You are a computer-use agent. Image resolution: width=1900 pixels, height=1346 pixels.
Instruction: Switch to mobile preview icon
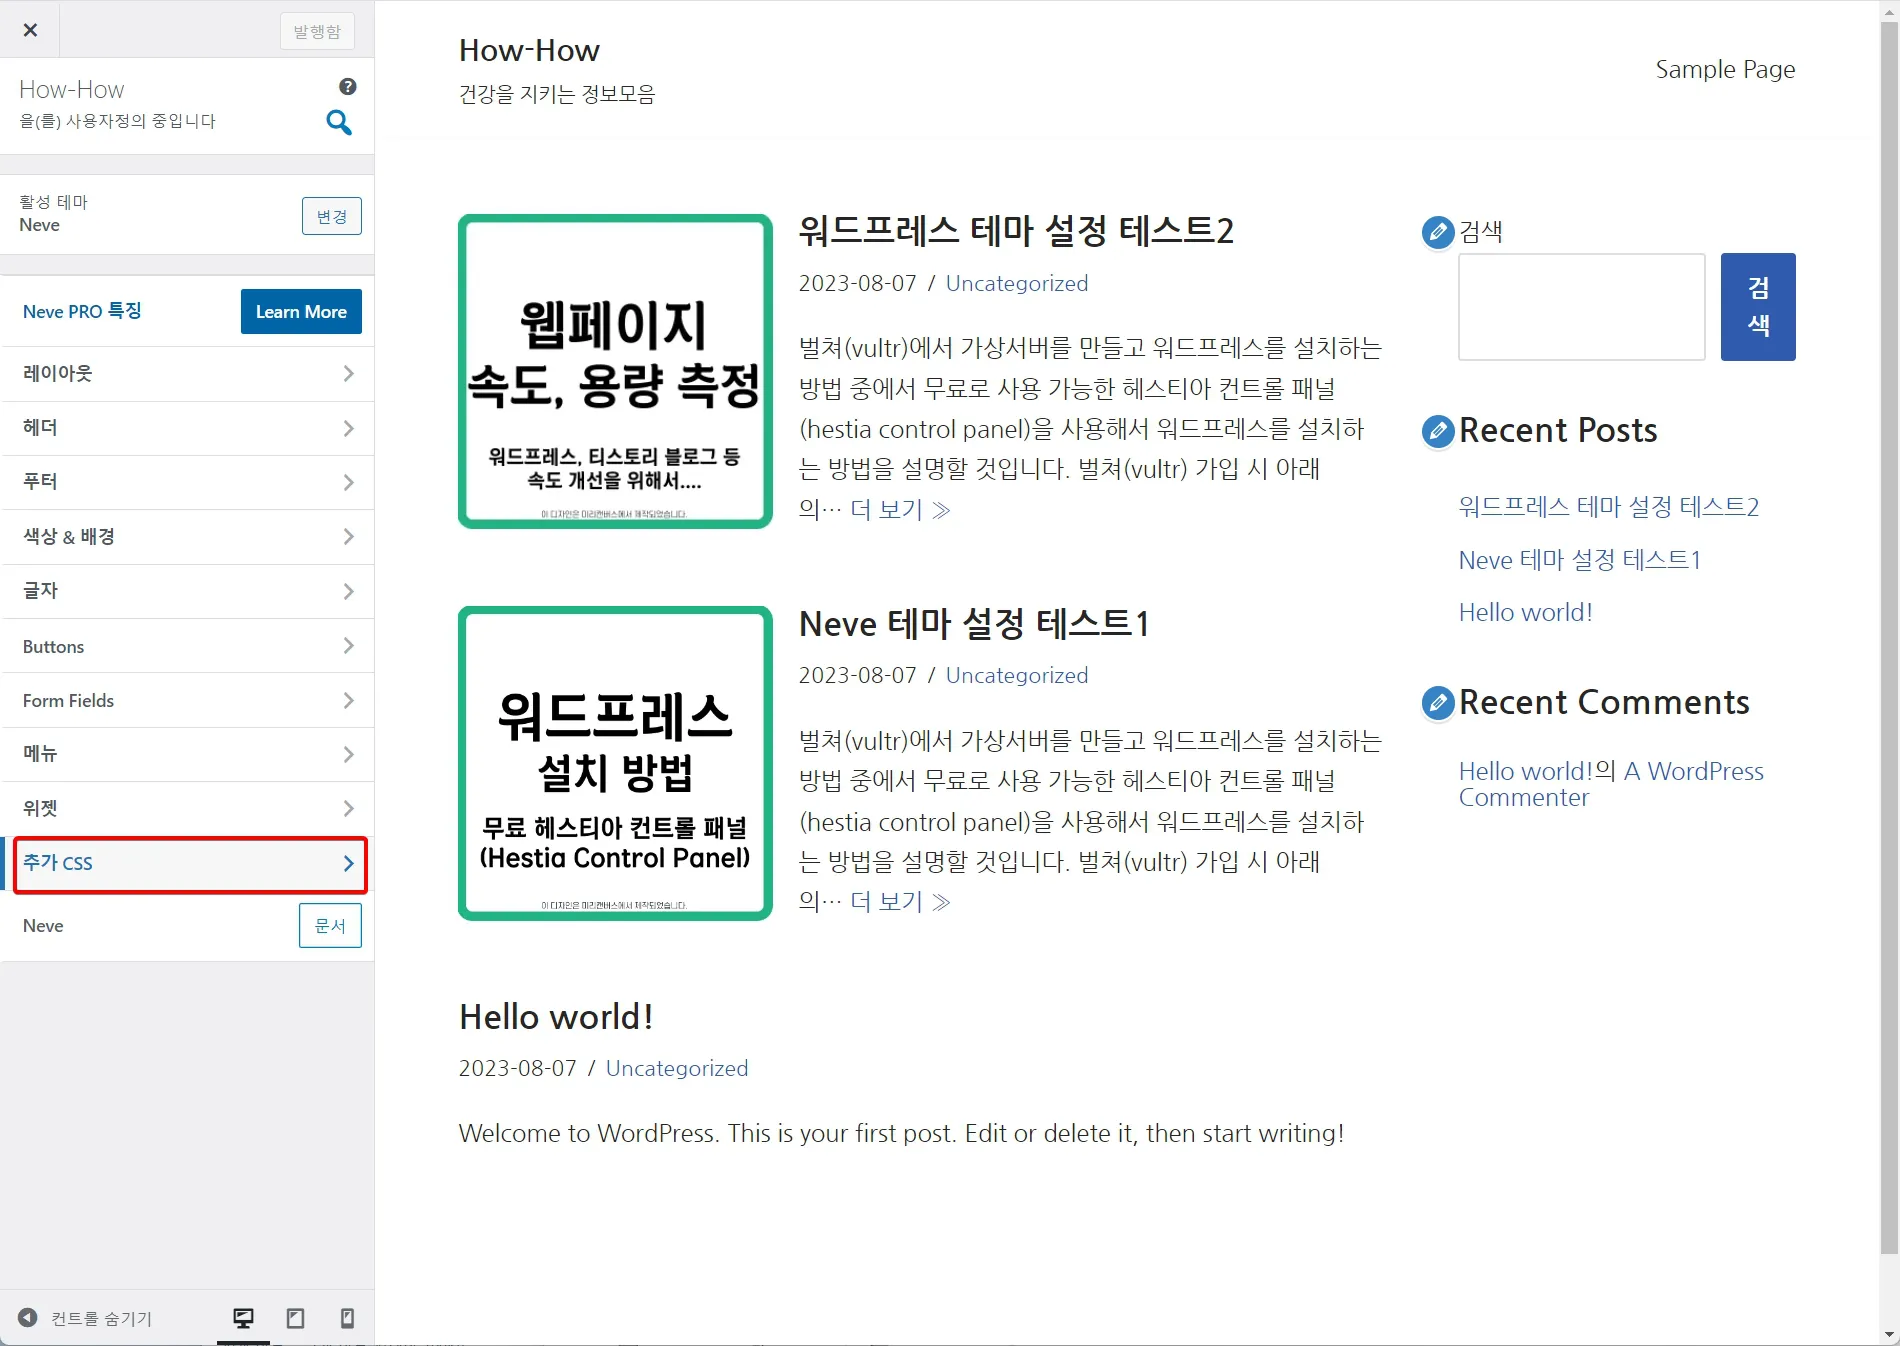pyautogui.click(x=347, y=1318)
